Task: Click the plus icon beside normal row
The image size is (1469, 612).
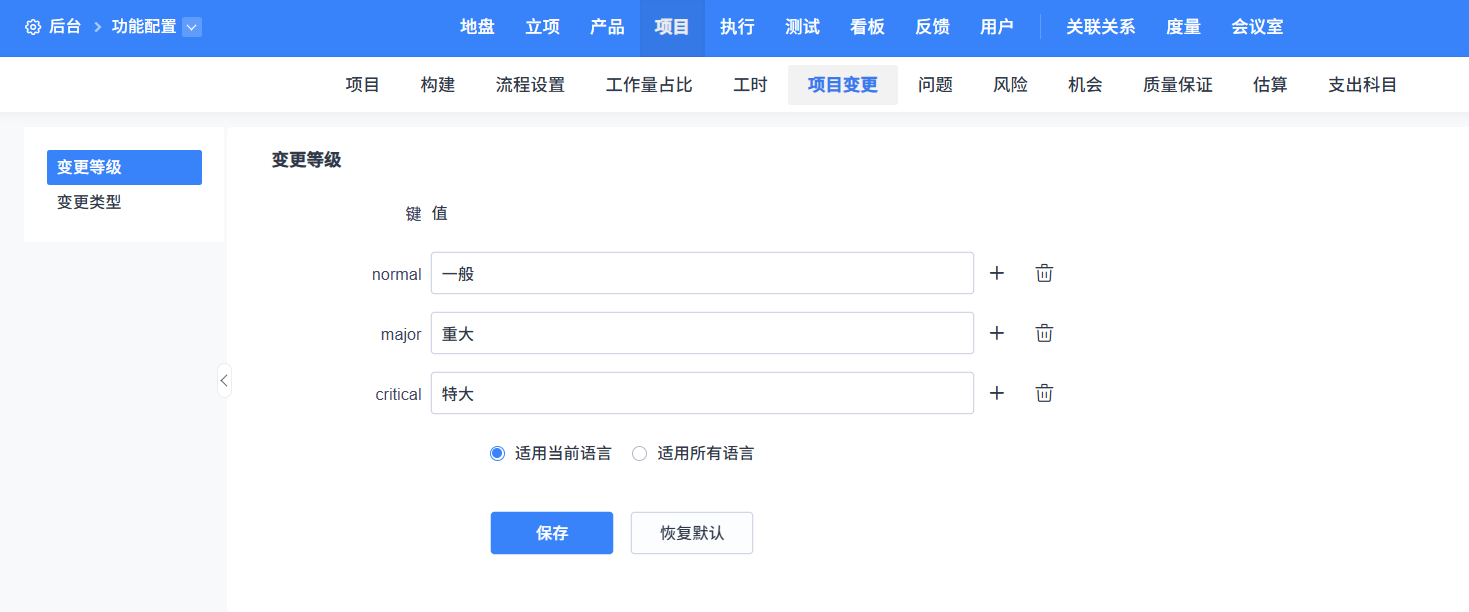Action: click(x=996, y=273)
